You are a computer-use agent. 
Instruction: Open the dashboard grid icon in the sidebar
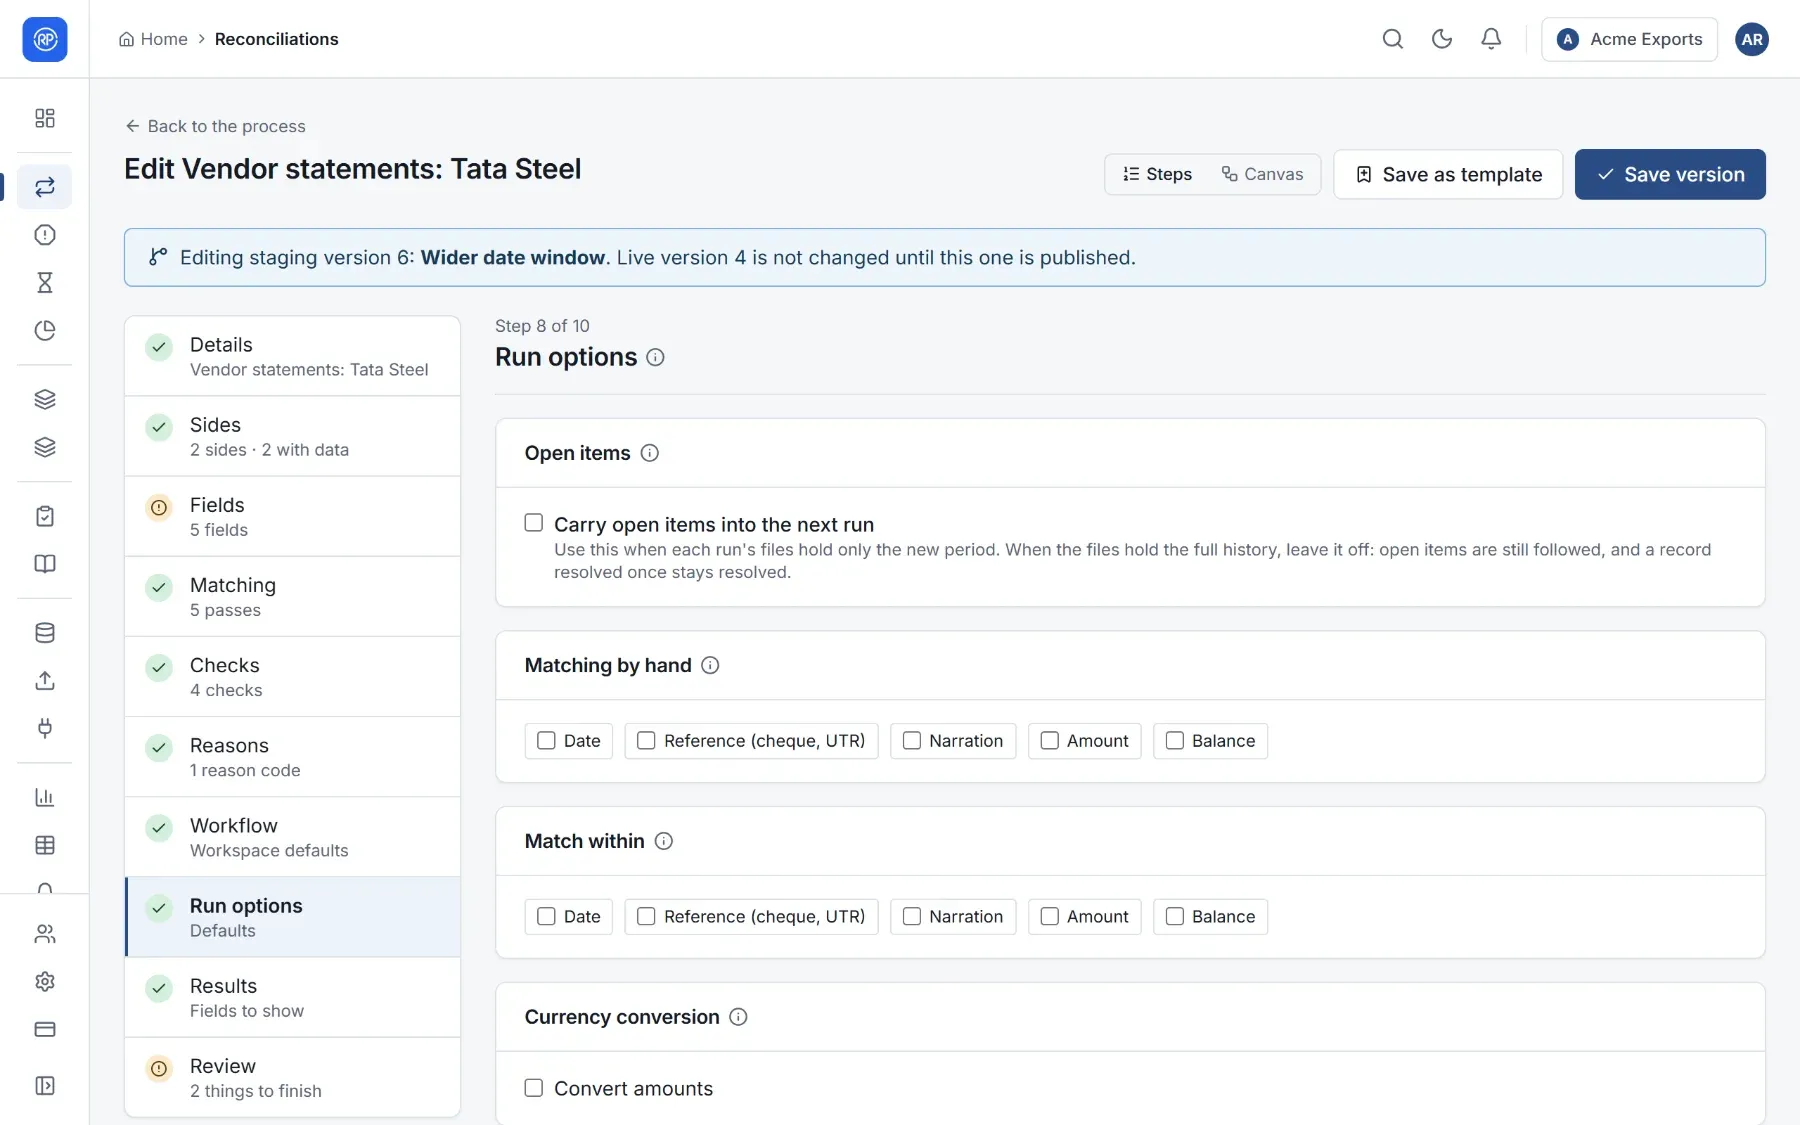45,118
